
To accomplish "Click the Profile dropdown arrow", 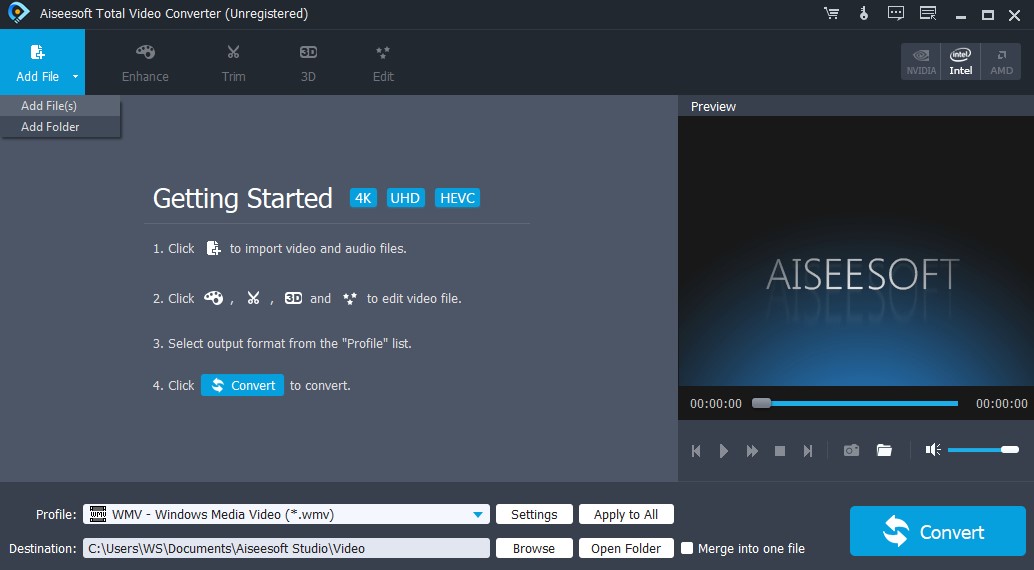I will pos(478,515).
